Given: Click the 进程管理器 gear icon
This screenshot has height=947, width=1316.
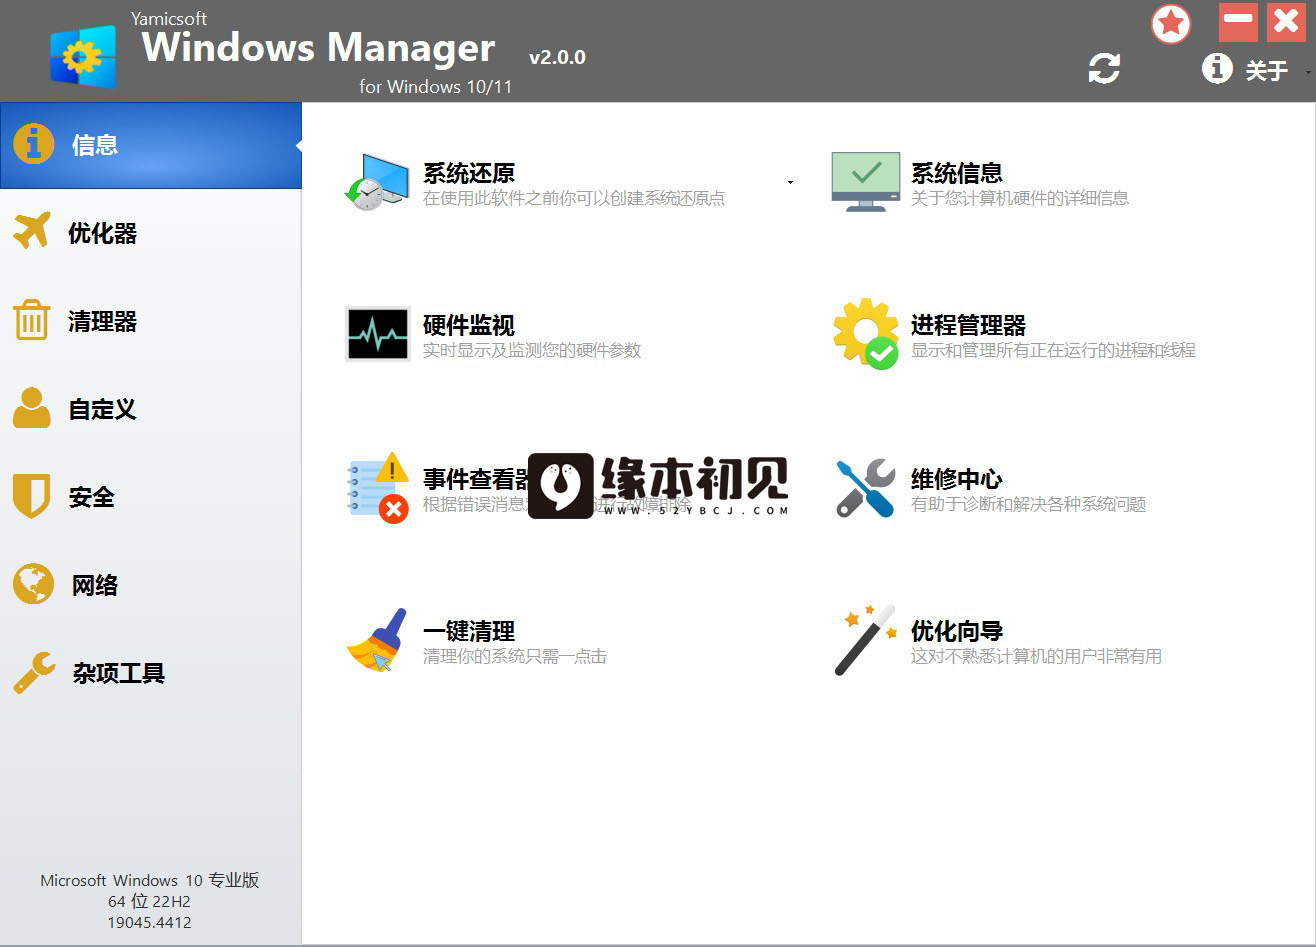Looking at the screenshot, I should [866, 334].
